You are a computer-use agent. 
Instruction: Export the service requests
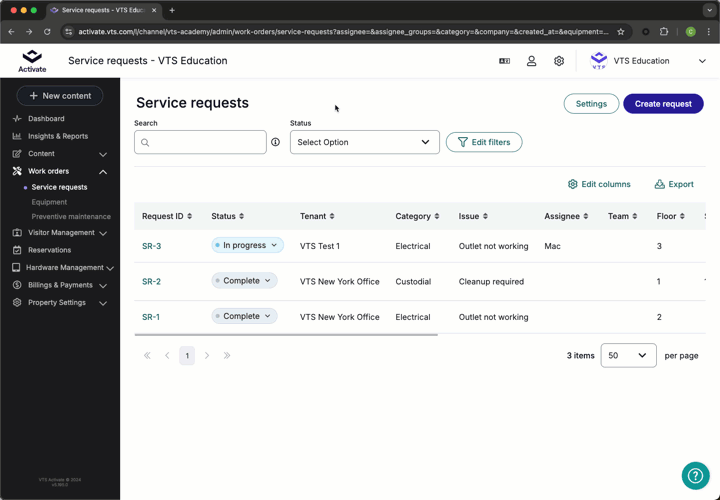coord(674,184)
